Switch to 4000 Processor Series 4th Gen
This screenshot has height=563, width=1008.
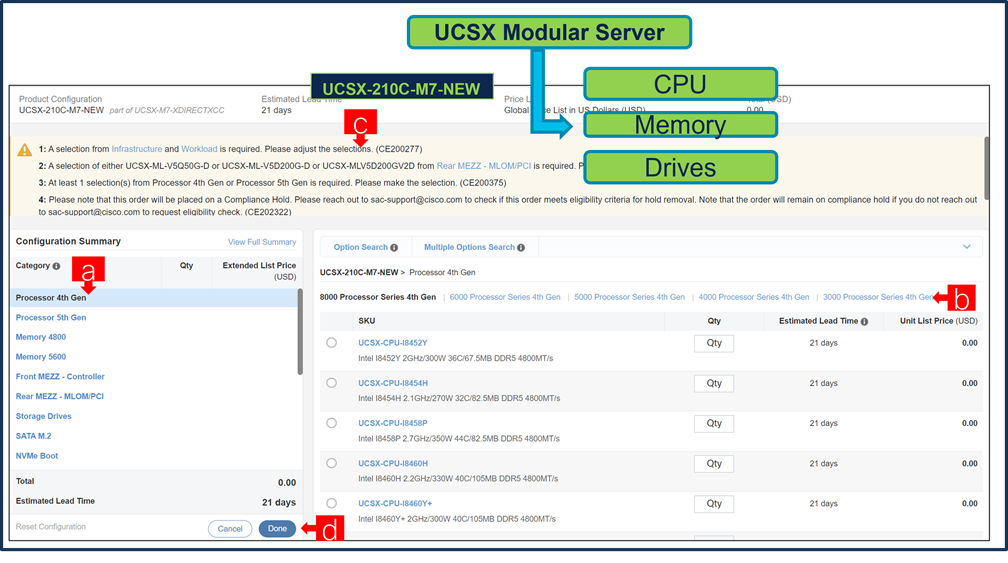753,297
